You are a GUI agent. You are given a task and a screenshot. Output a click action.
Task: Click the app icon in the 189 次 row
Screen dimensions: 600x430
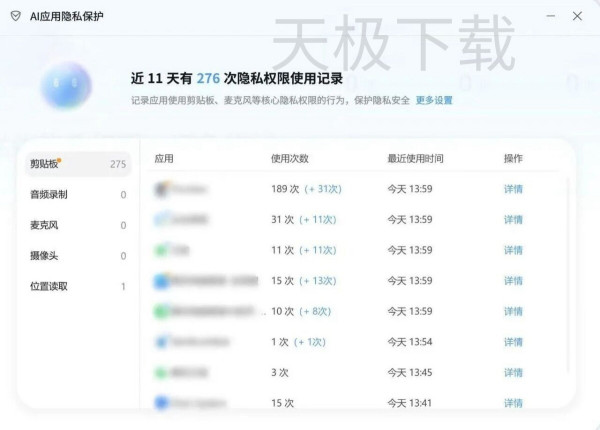161,188
